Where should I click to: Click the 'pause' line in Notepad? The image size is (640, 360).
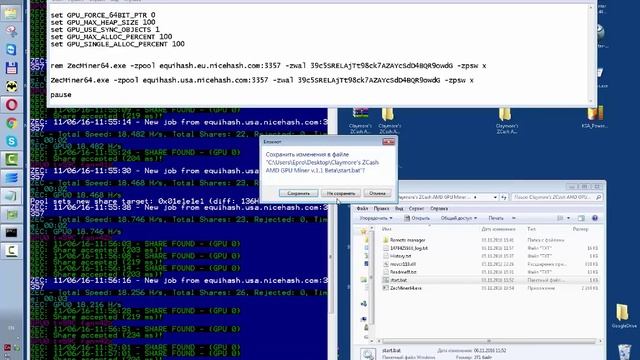tap(61, 95)
